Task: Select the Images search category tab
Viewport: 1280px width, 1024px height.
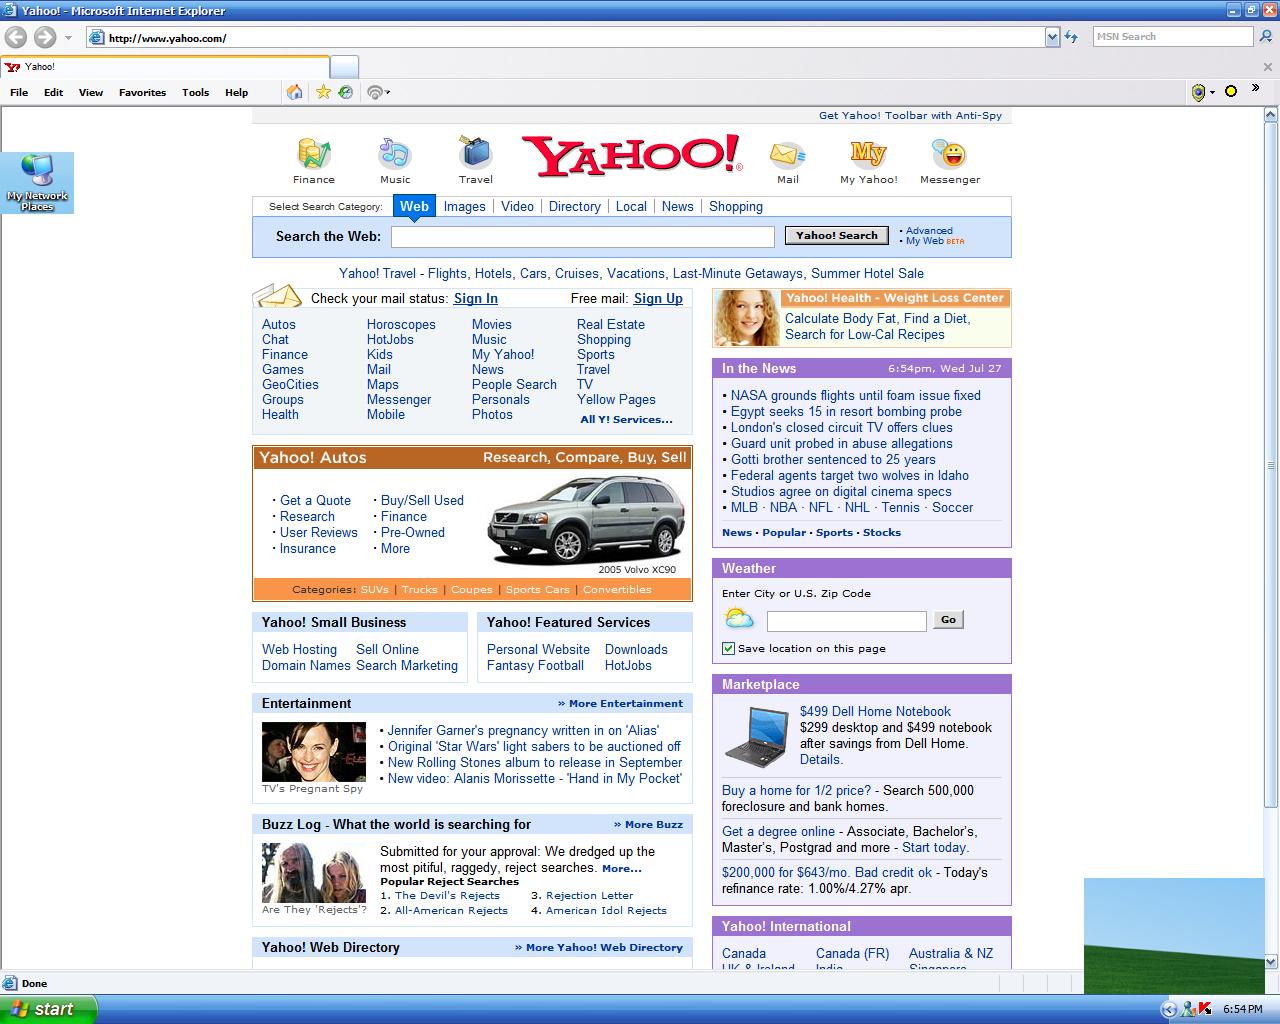Action: coord(464,206)
